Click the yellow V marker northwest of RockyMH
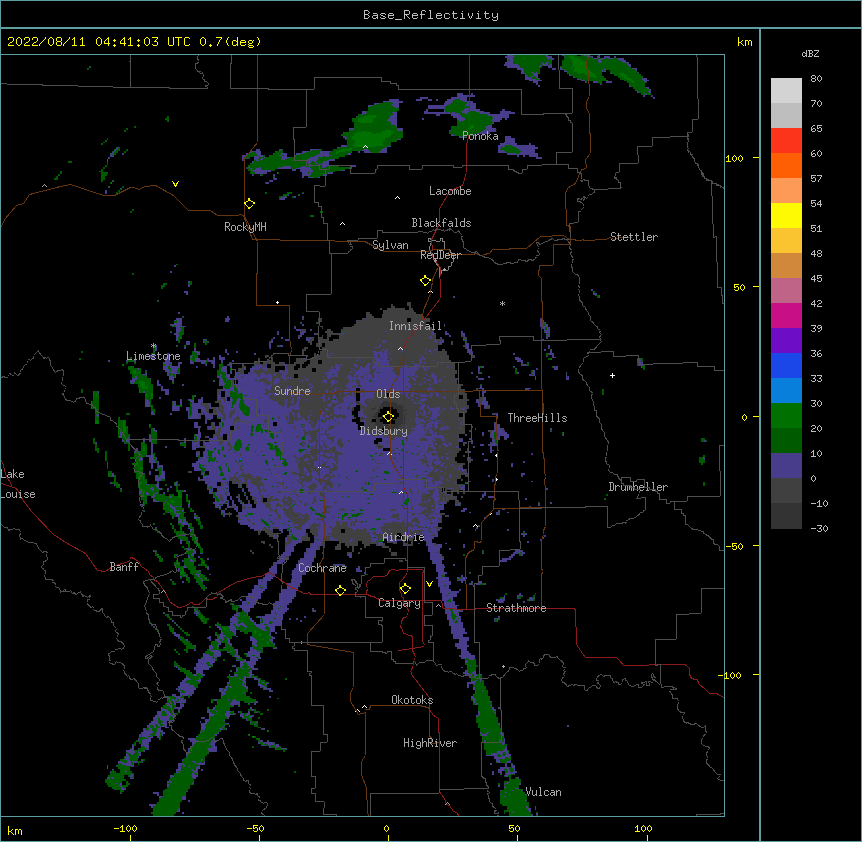 tap(175, 184)
